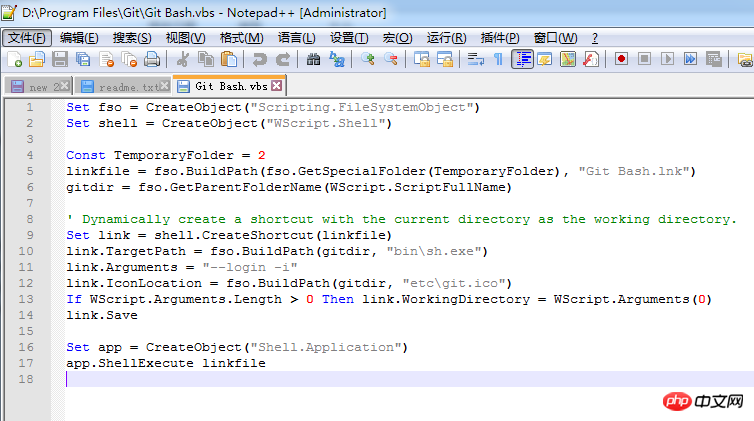Click the Close file toolbar icon

coord(106,60)
